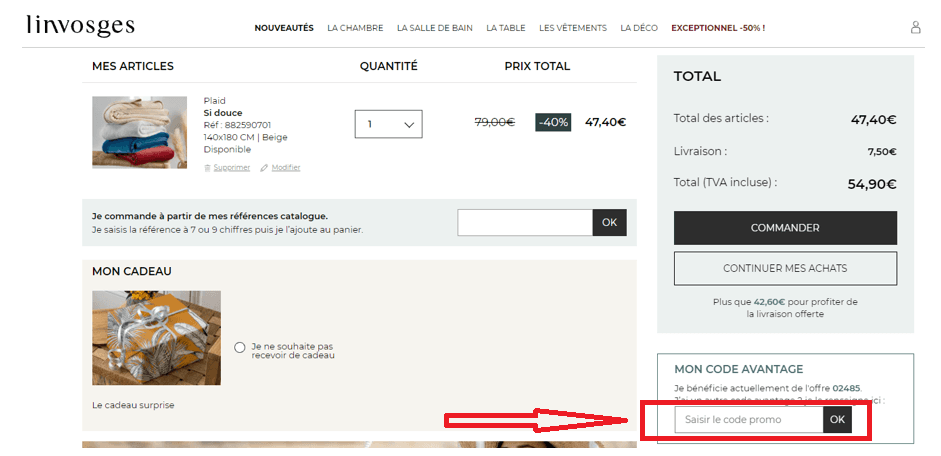Viewport: 941px width, 456px height.
Task: Open the Nouveautés menu
Action: 284,28
